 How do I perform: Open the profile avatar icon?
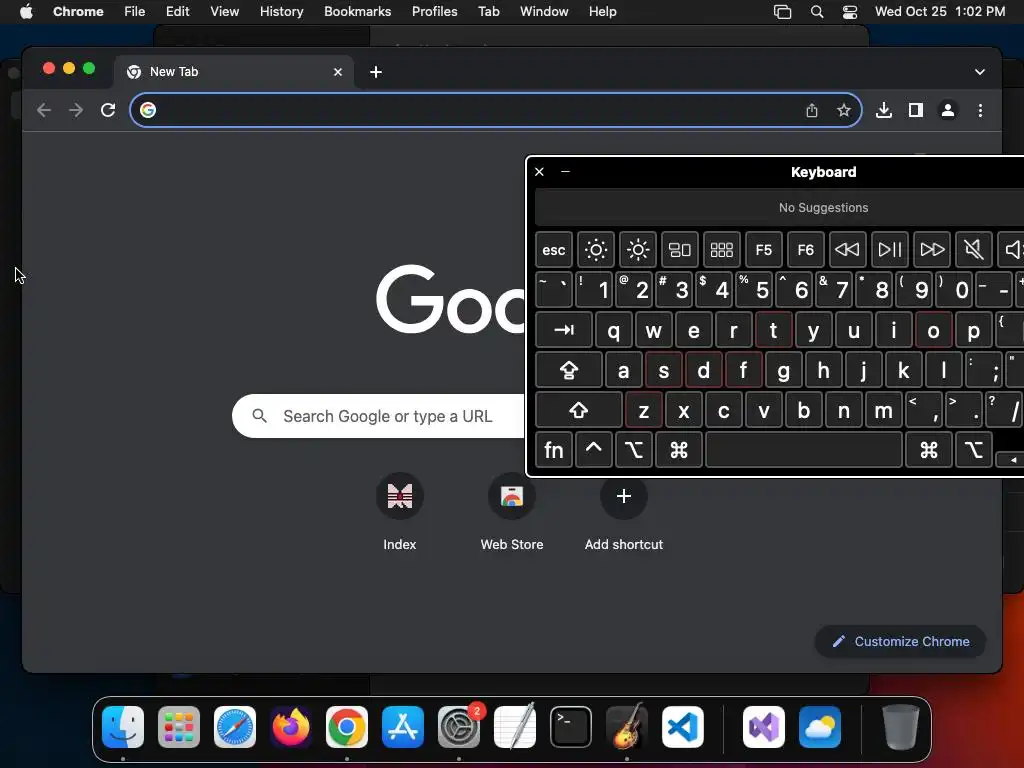pyautogui.click(x=948, y=110)
